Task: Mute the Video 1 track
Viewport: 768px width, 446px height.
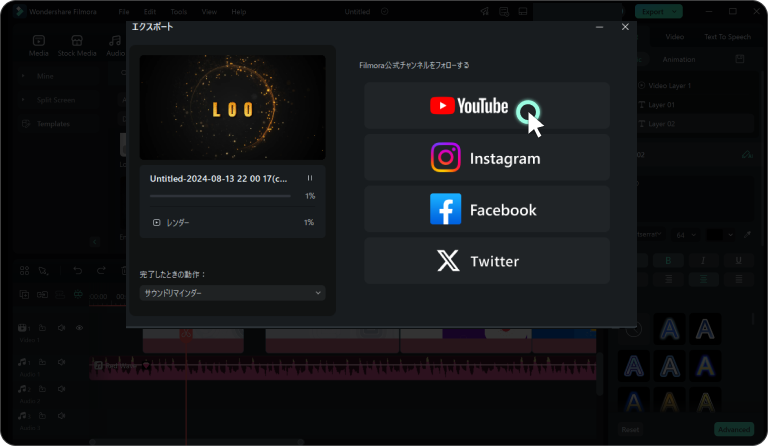Action: 61,328
